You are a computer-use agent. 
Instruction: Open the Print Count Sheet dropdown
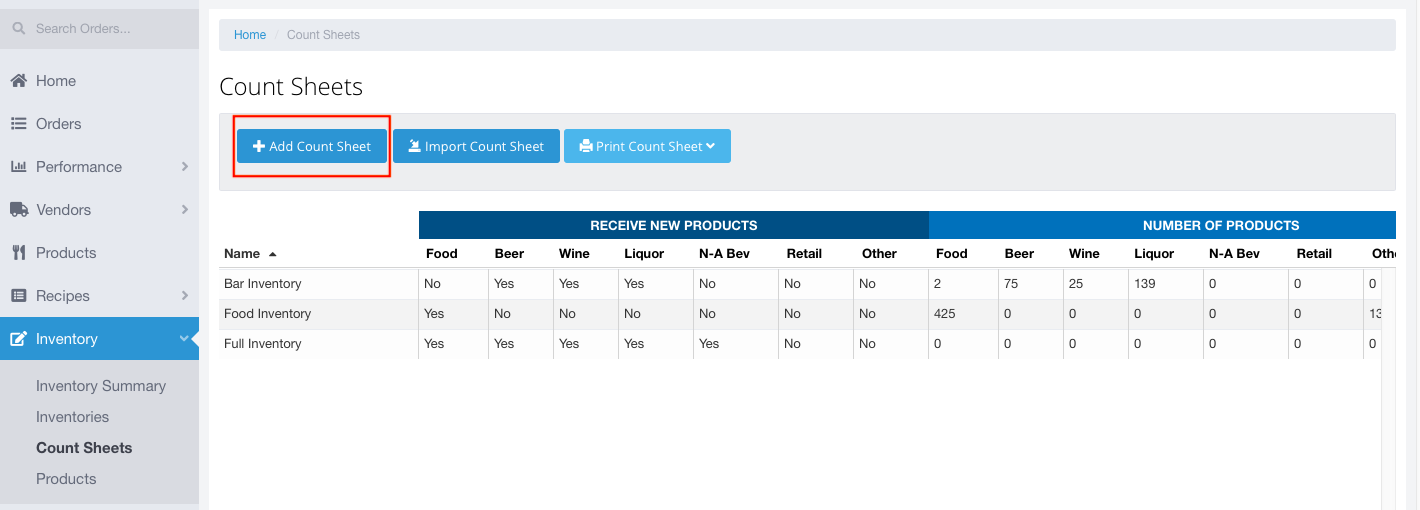coord(647,146)
